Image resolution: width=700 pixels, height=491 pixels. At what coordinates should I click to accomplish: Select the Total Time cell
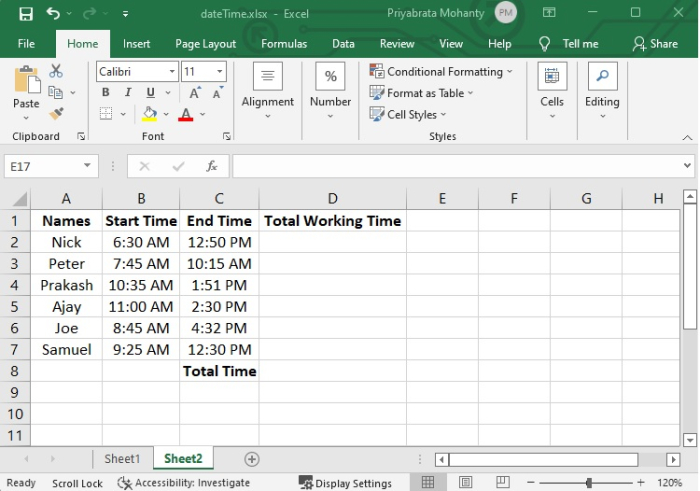(x=219, y=371)
